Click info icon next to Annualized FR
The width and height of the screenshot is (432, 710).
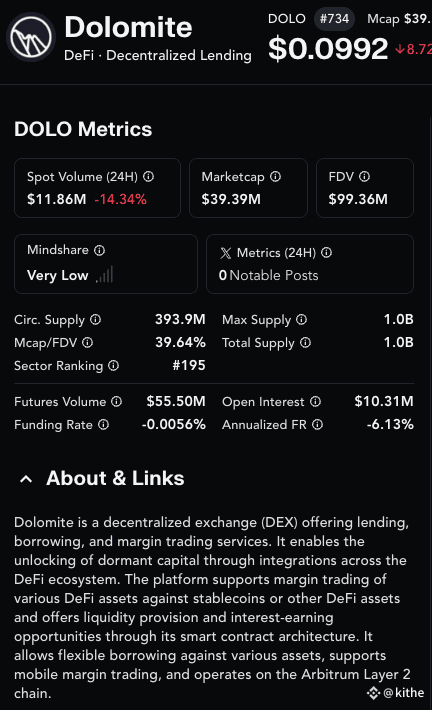318,425
